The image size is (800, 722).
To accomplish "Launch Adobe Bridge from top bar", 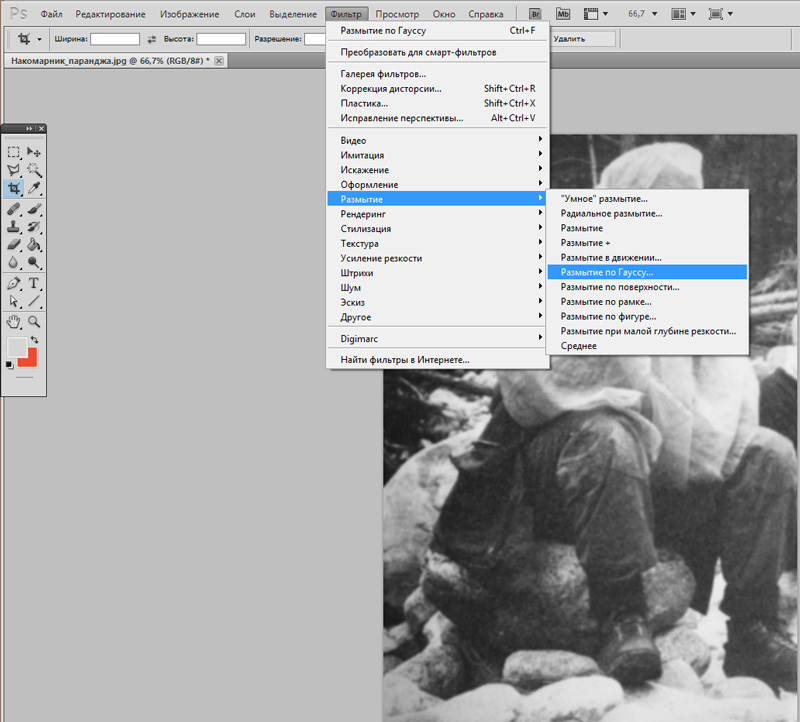I will point(535,14).
